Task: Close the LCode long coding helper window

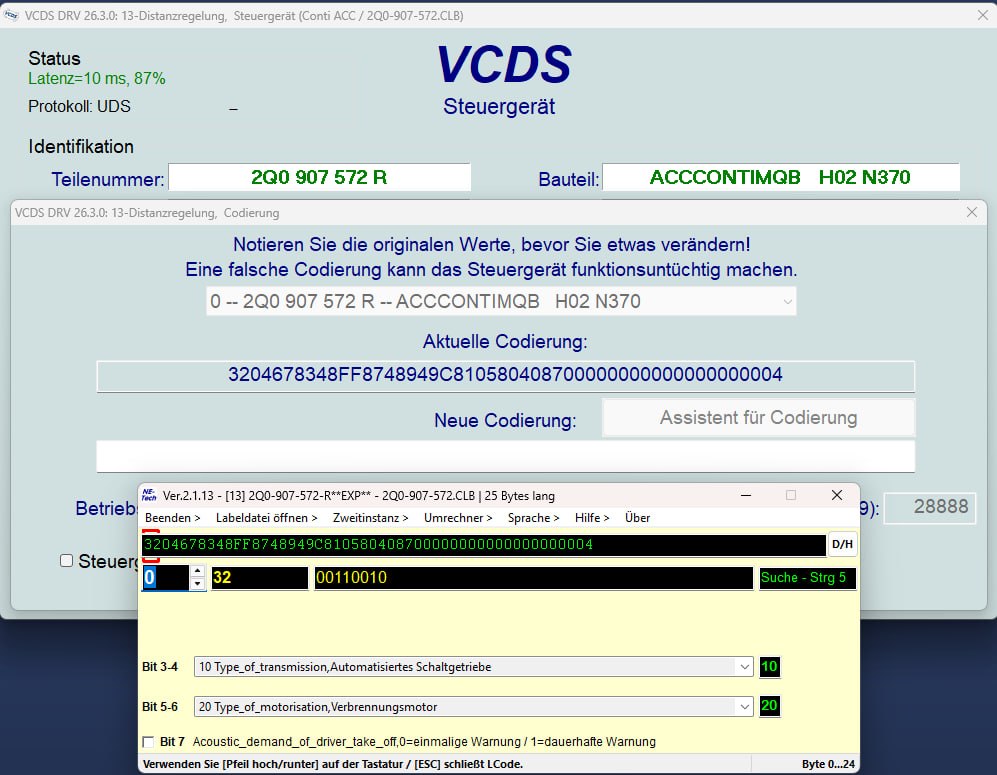Action: (x=837, y=495)
